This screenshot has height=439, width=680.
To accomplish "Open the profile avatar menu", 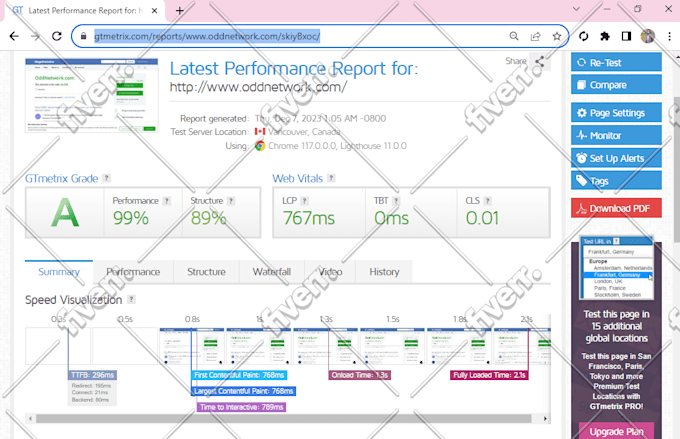I will [647, 36].
